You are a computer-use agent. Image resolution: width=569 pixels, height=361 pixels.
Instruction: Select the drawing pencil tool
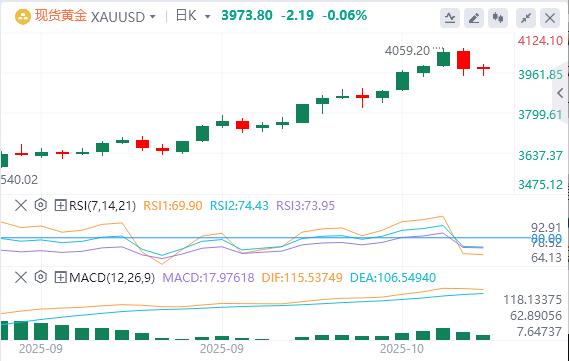(x=474, y=18)
